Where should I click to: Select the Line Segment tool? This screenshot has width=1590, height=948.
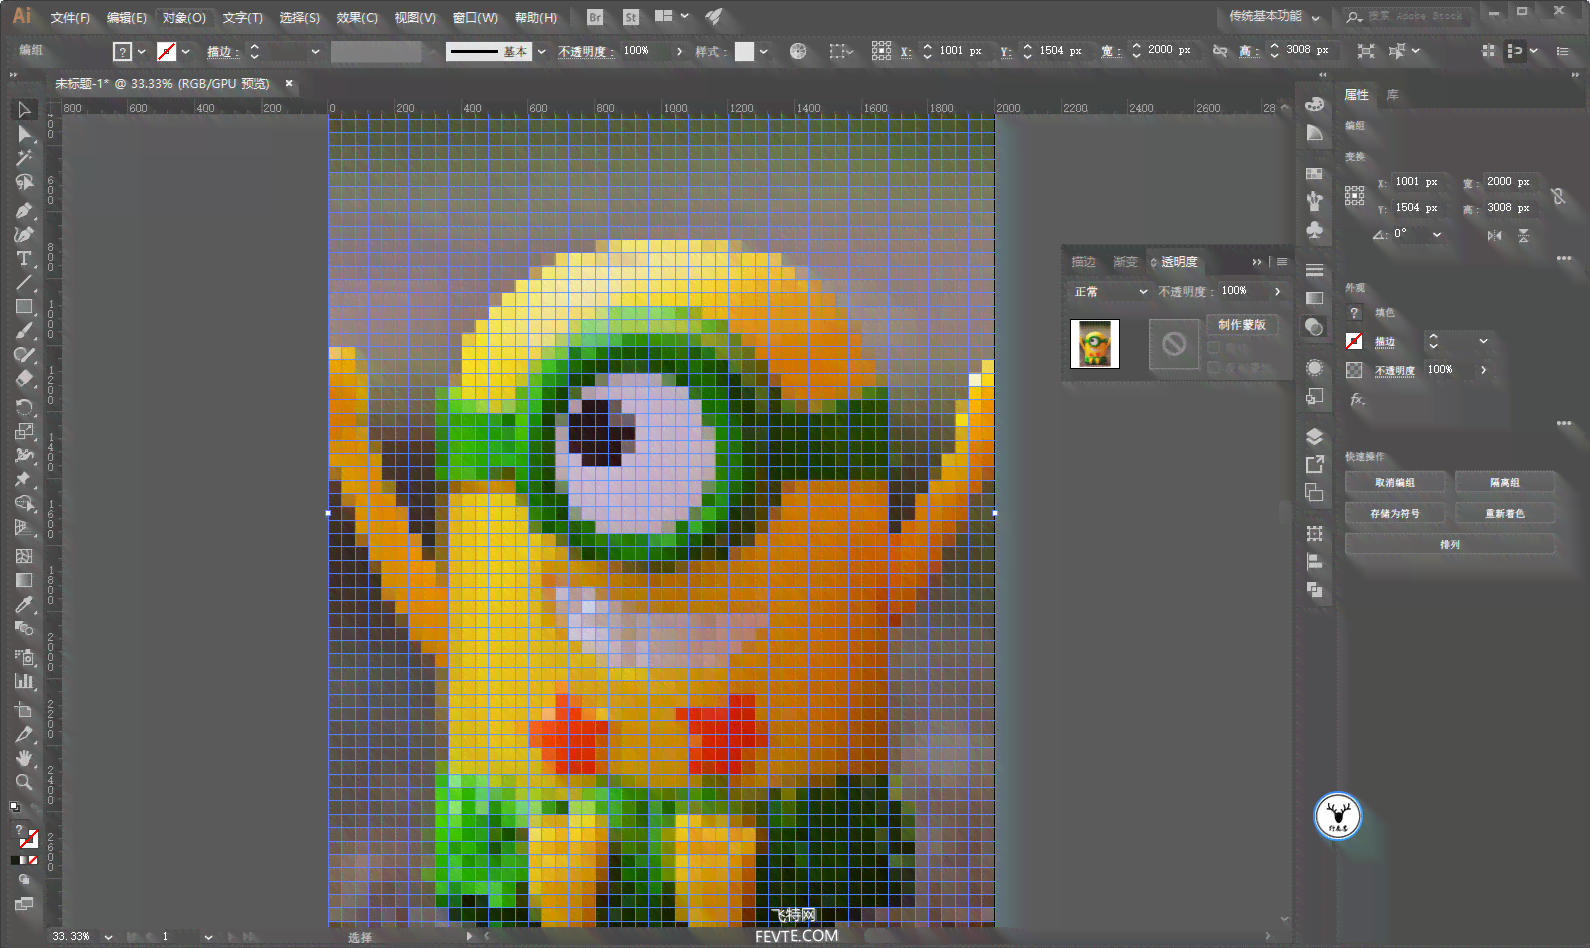[24, 283]
